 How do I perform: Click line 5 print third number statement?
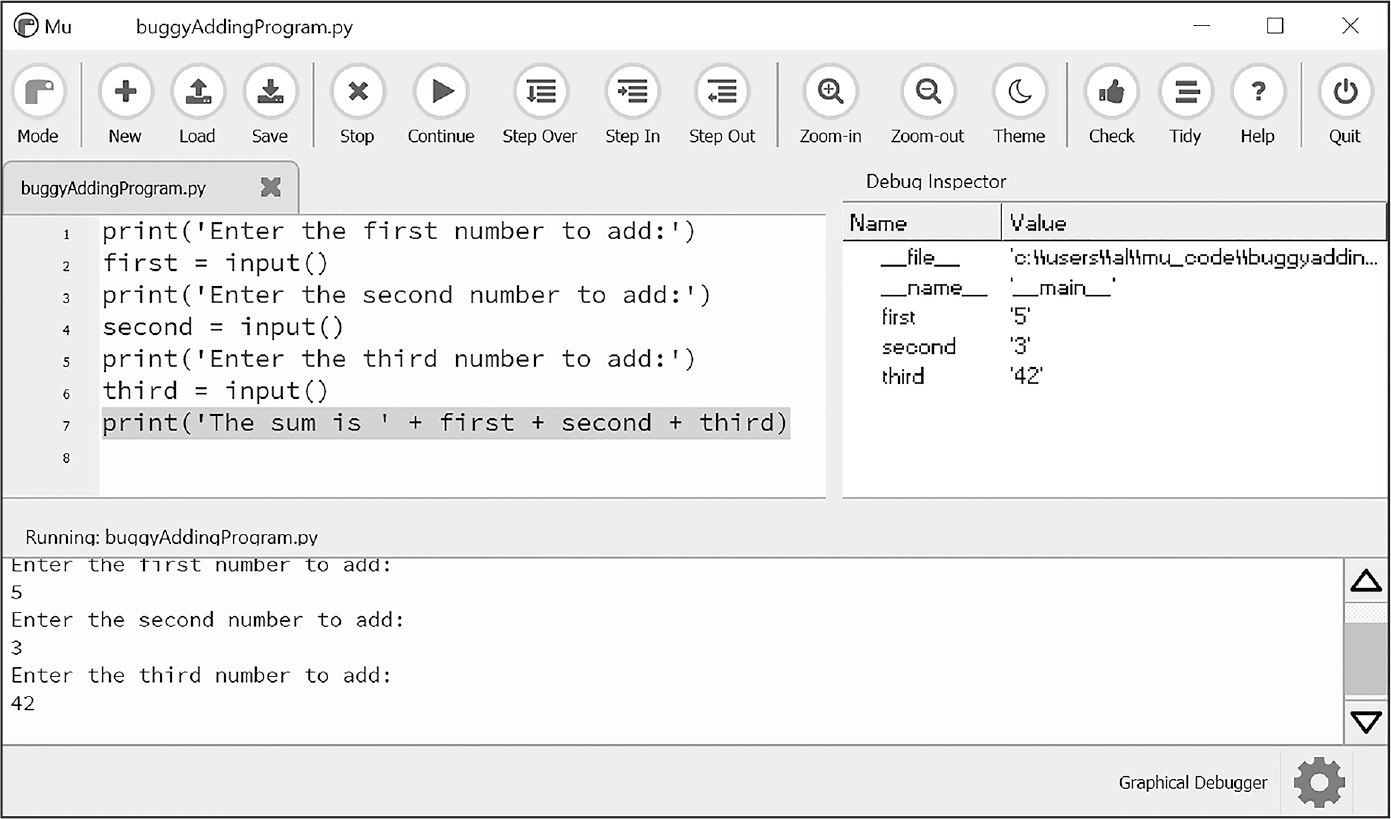coord(398,359)
